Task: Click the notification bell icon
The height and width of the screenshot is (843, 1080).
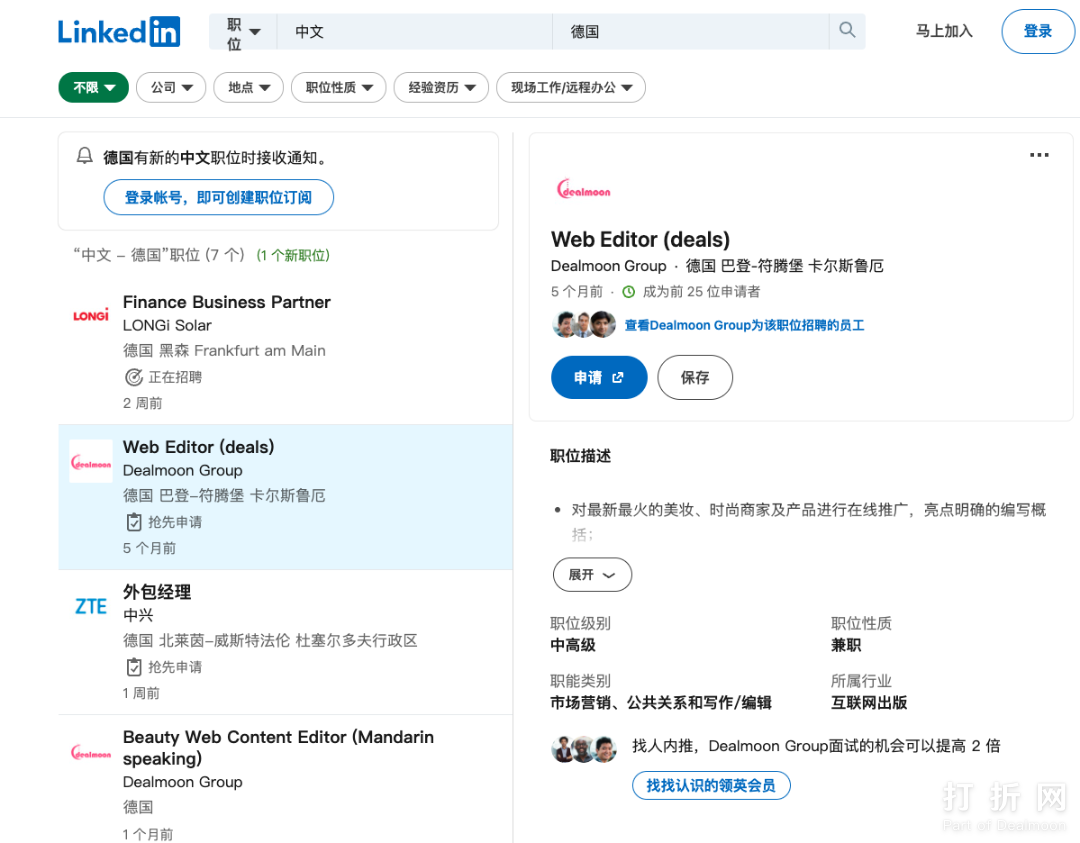Action: click(85, 157)
